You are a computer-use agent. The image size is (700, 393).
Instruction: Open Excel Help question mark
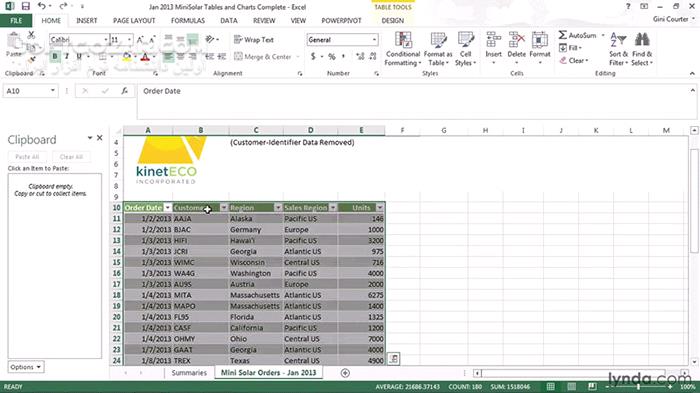pyautogui.click(x=628, y=6)
